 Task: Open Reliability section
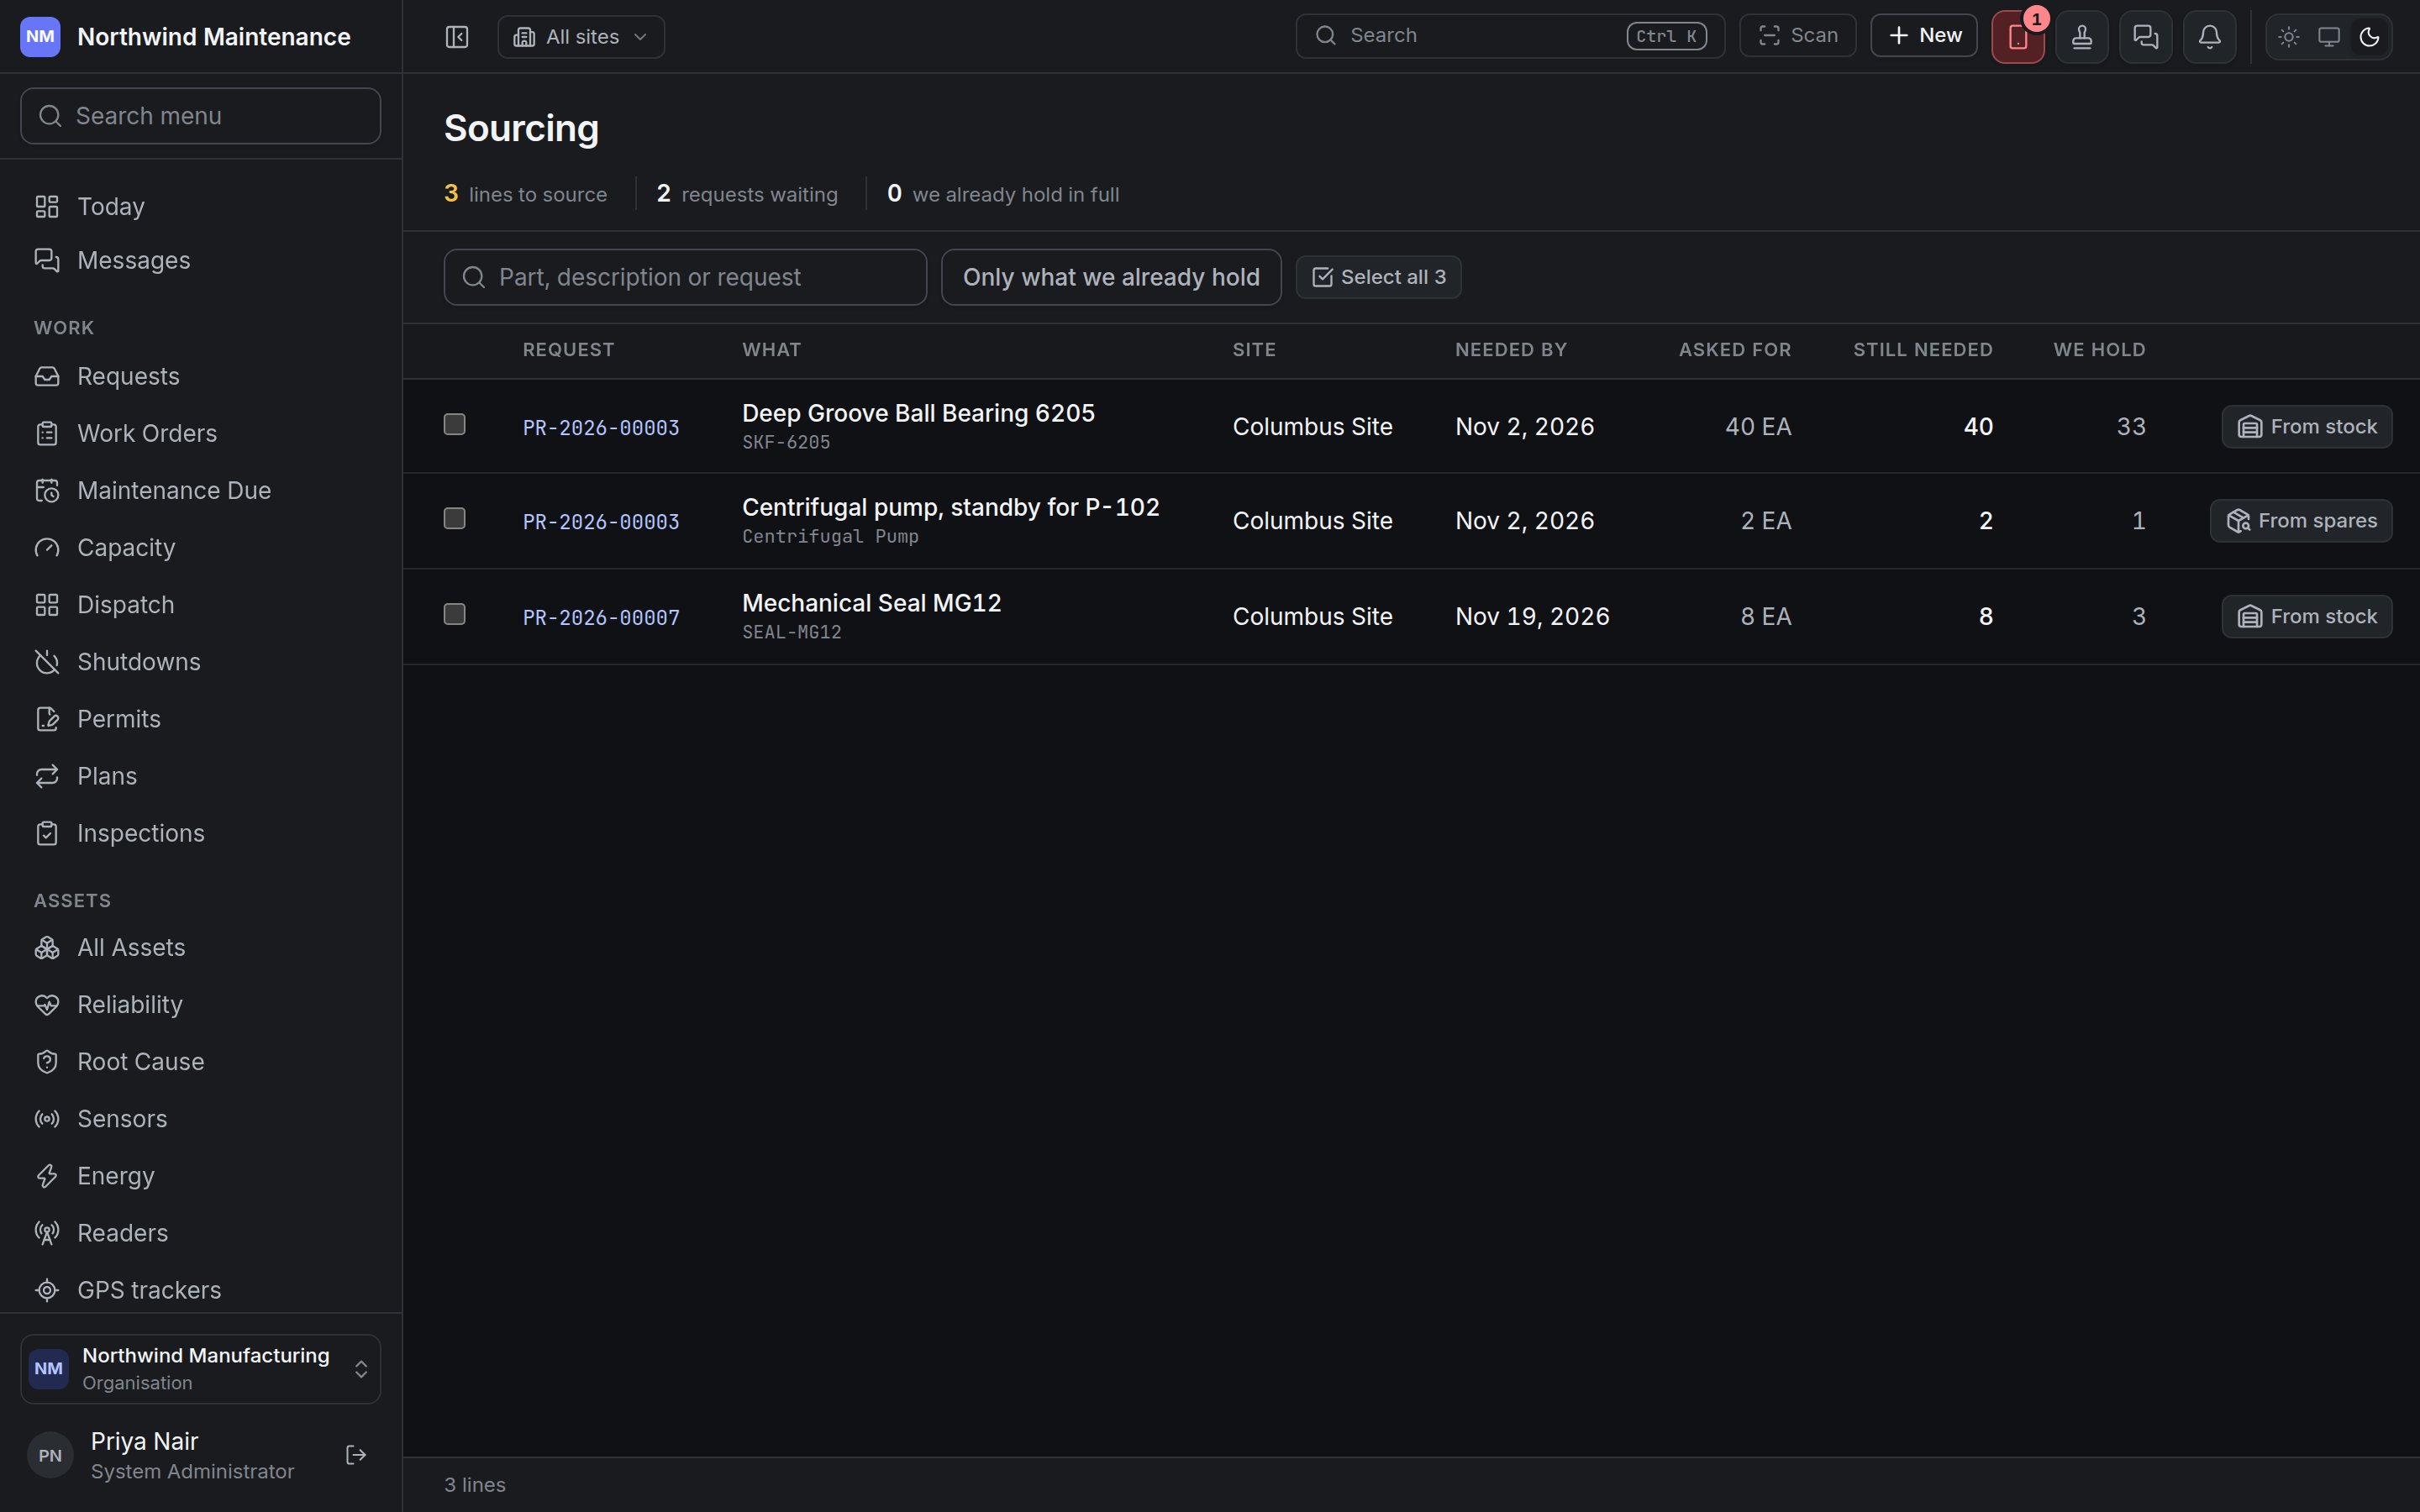[200, 1005]
